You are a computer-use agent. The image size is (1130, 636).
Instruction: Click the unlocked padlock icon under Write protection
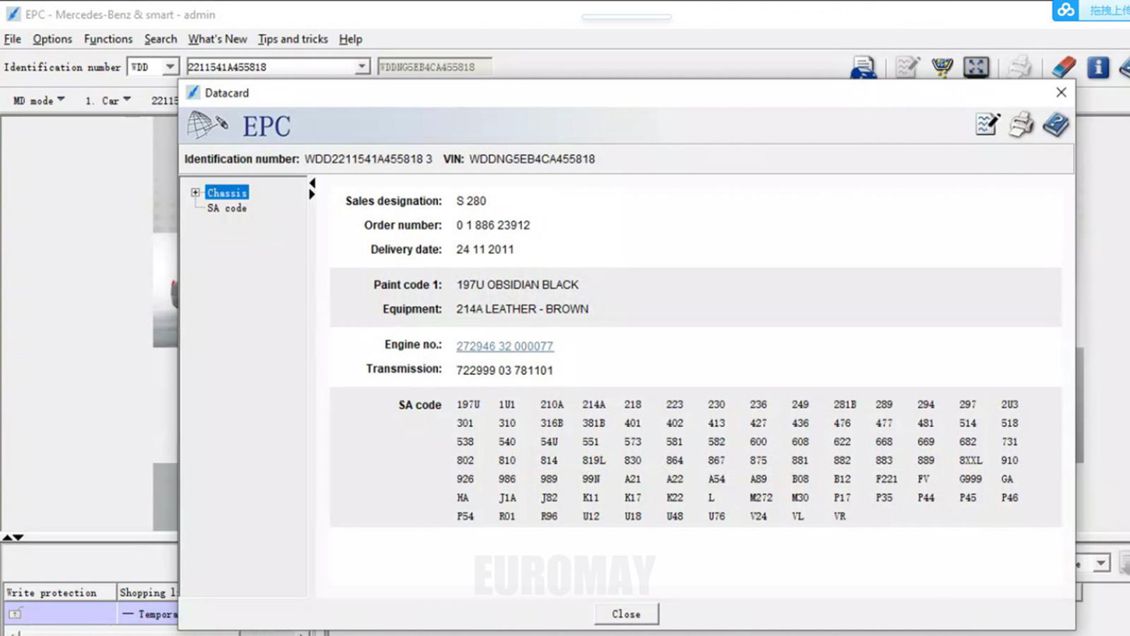tap(15, 614)
